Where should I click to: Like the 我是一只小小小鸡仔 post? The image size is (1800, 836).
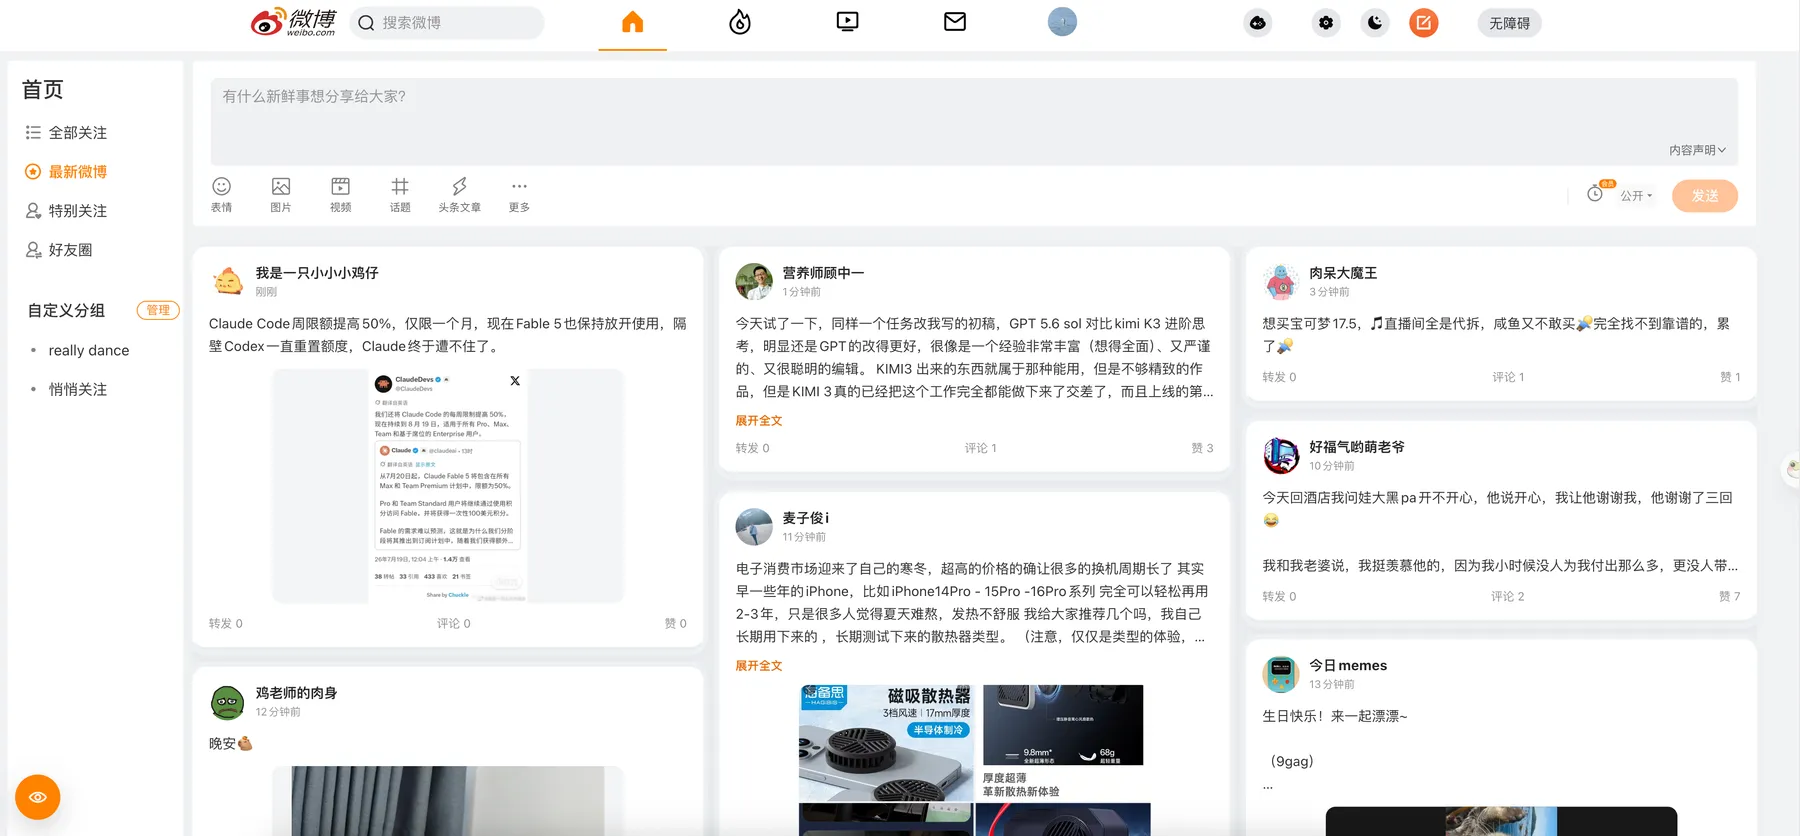tap(676, 623)
